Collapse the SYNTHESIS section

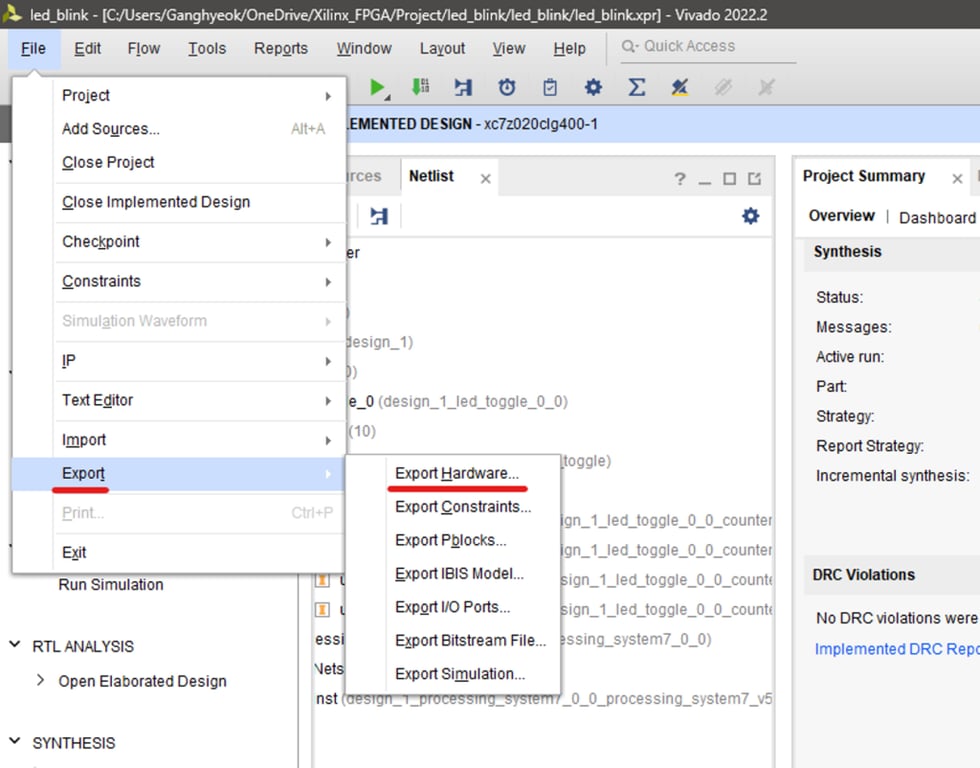(x=15, y=743)
